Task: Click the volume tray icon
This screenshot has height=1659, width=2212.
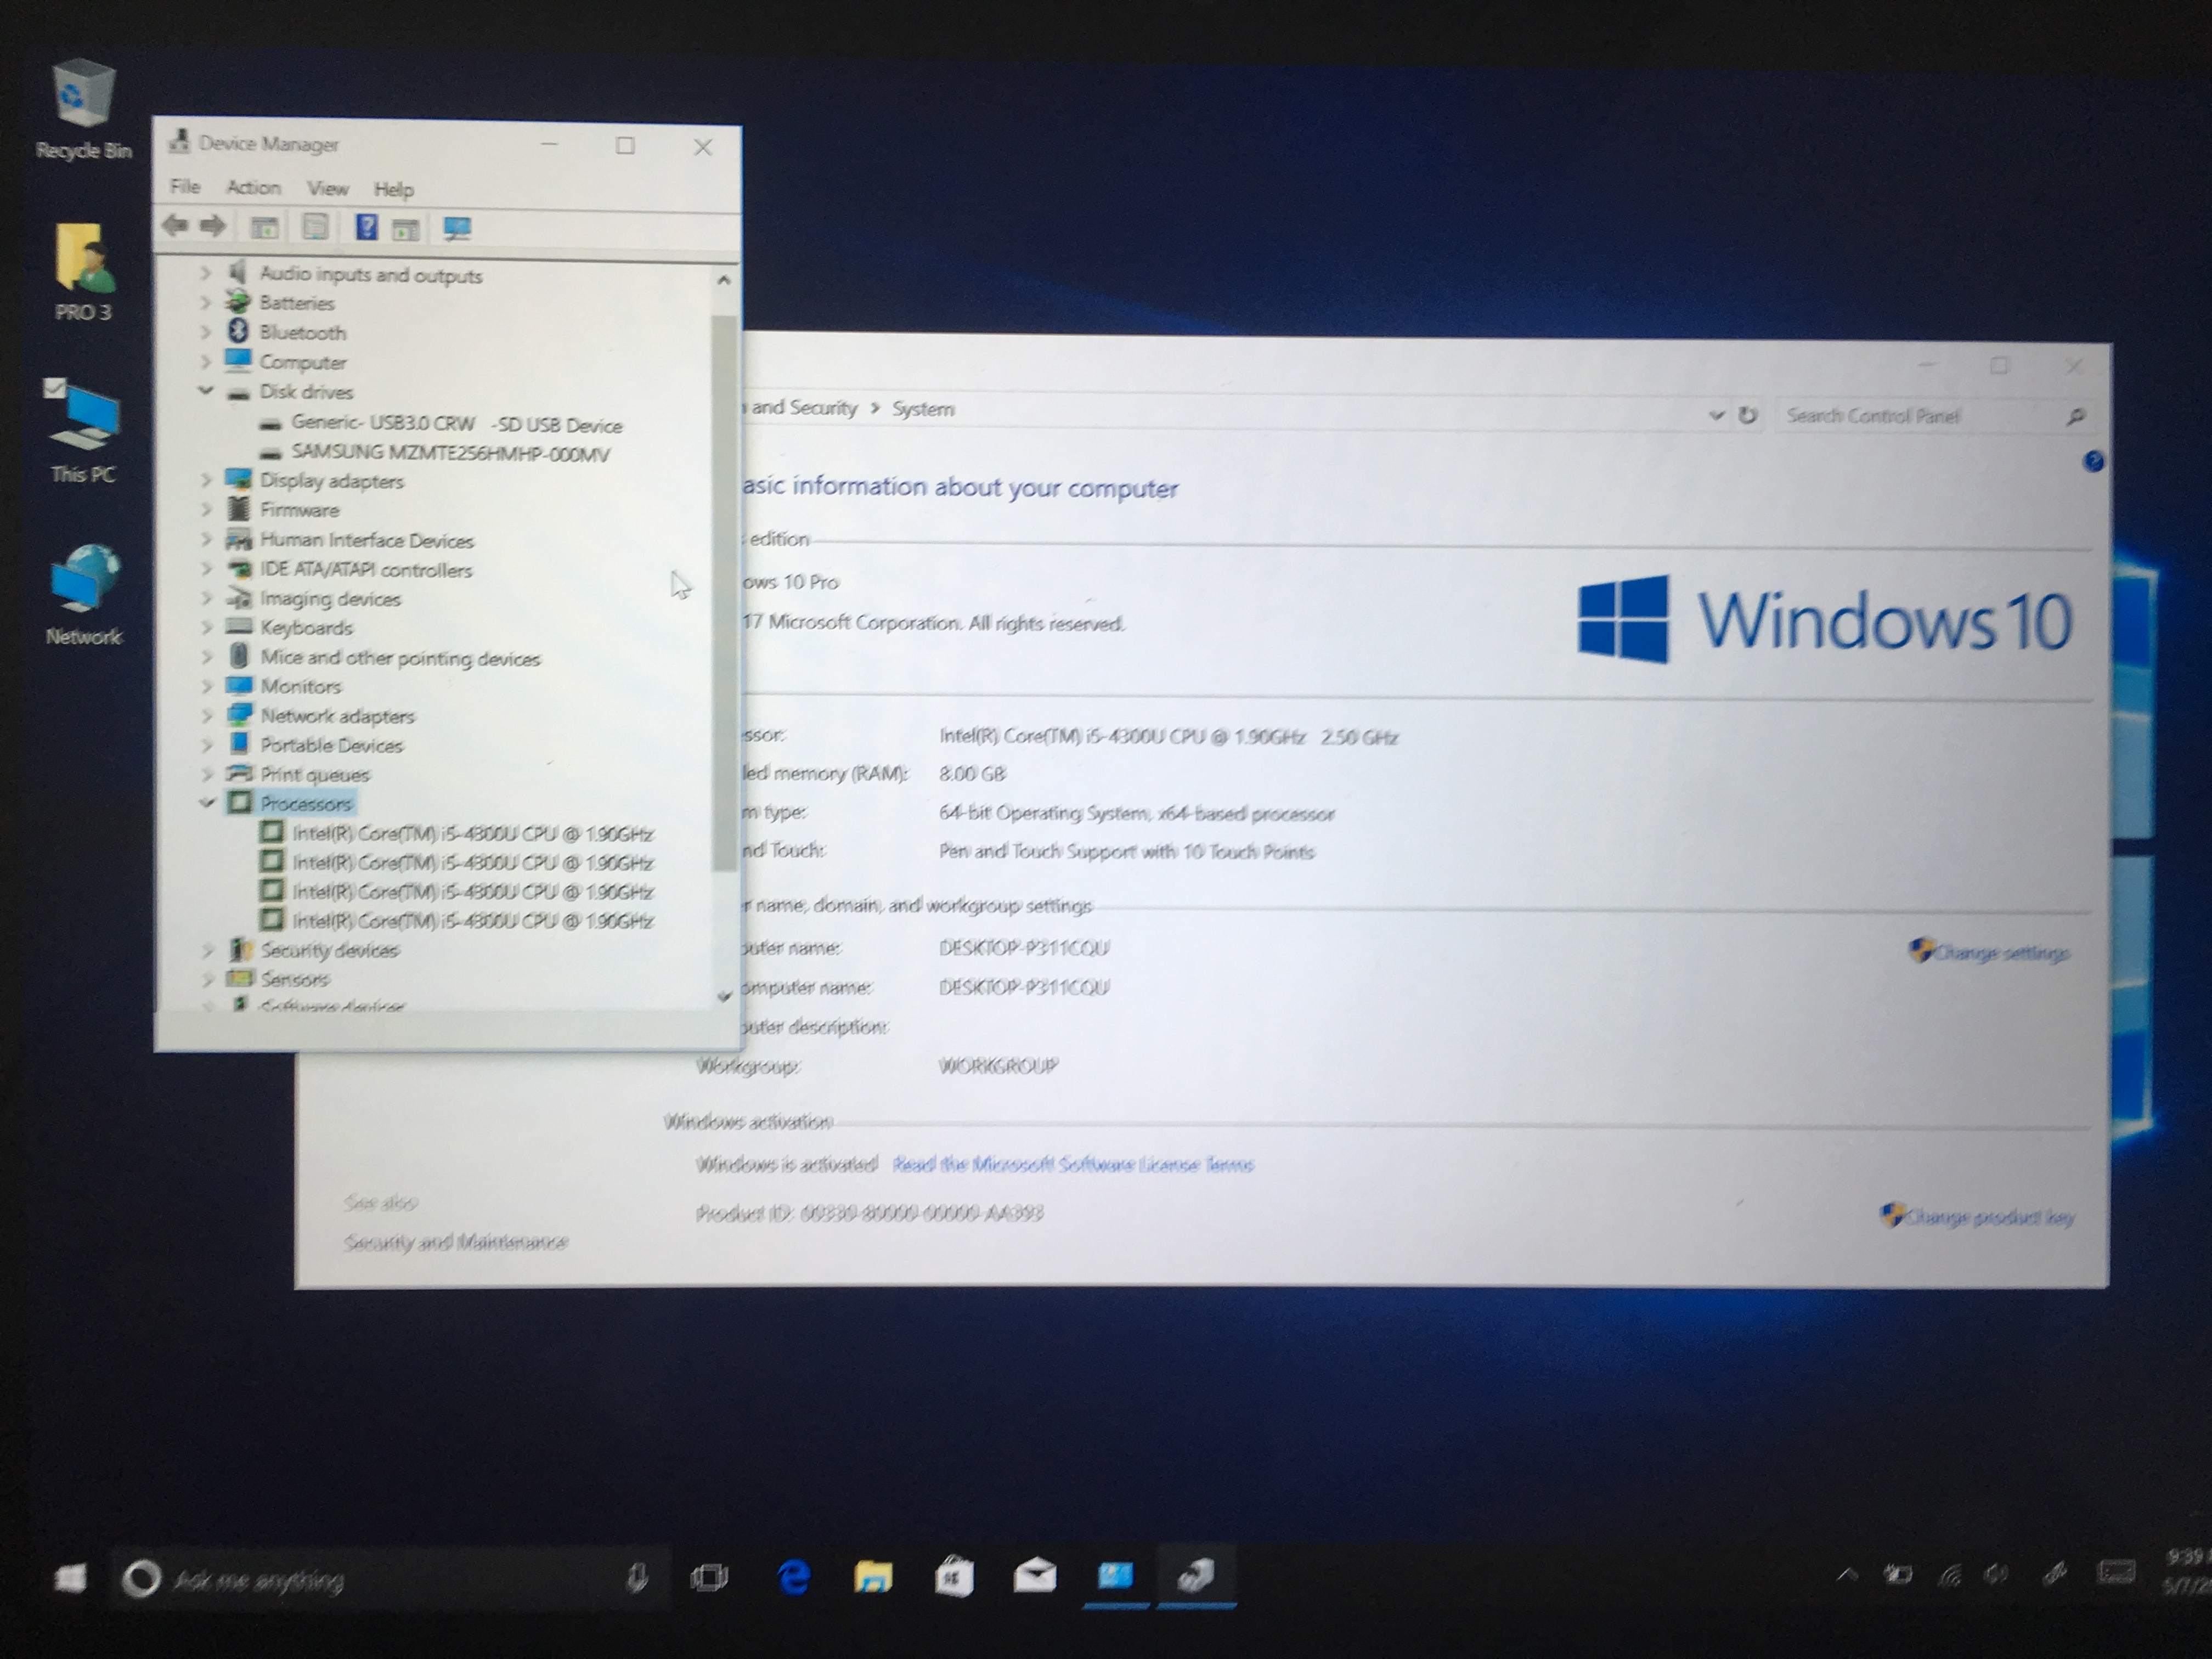Action: coord(1997,1575)
